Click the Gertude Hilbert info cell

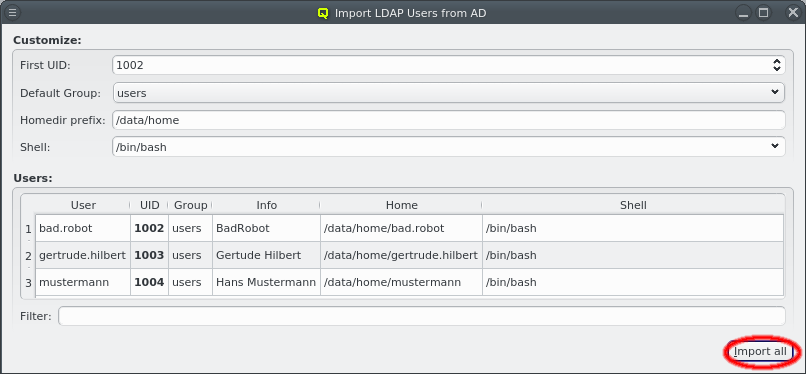(x=266, y=255)
